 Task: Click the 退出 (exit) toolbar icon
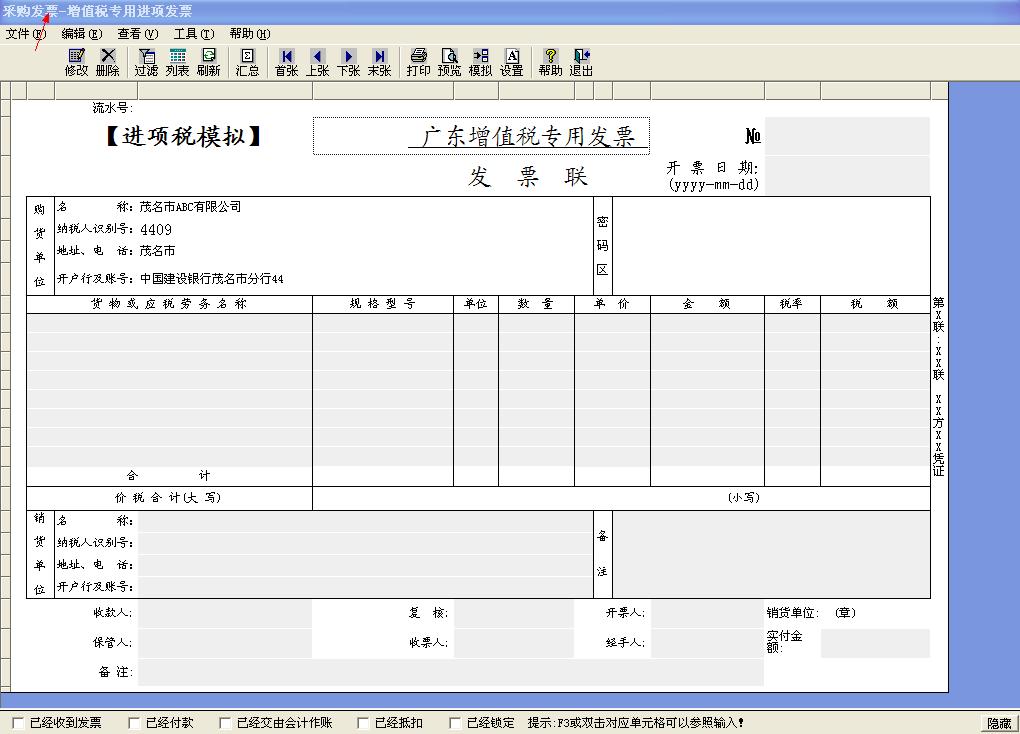click(x=582, y=62)
